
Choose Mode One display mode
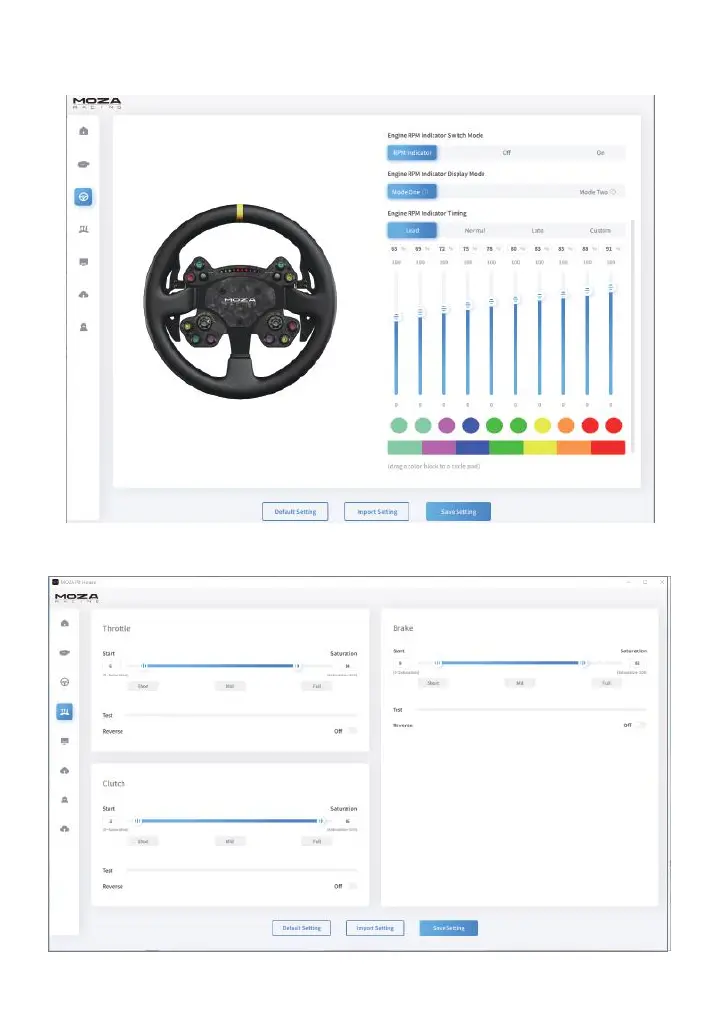click(412, 192)
